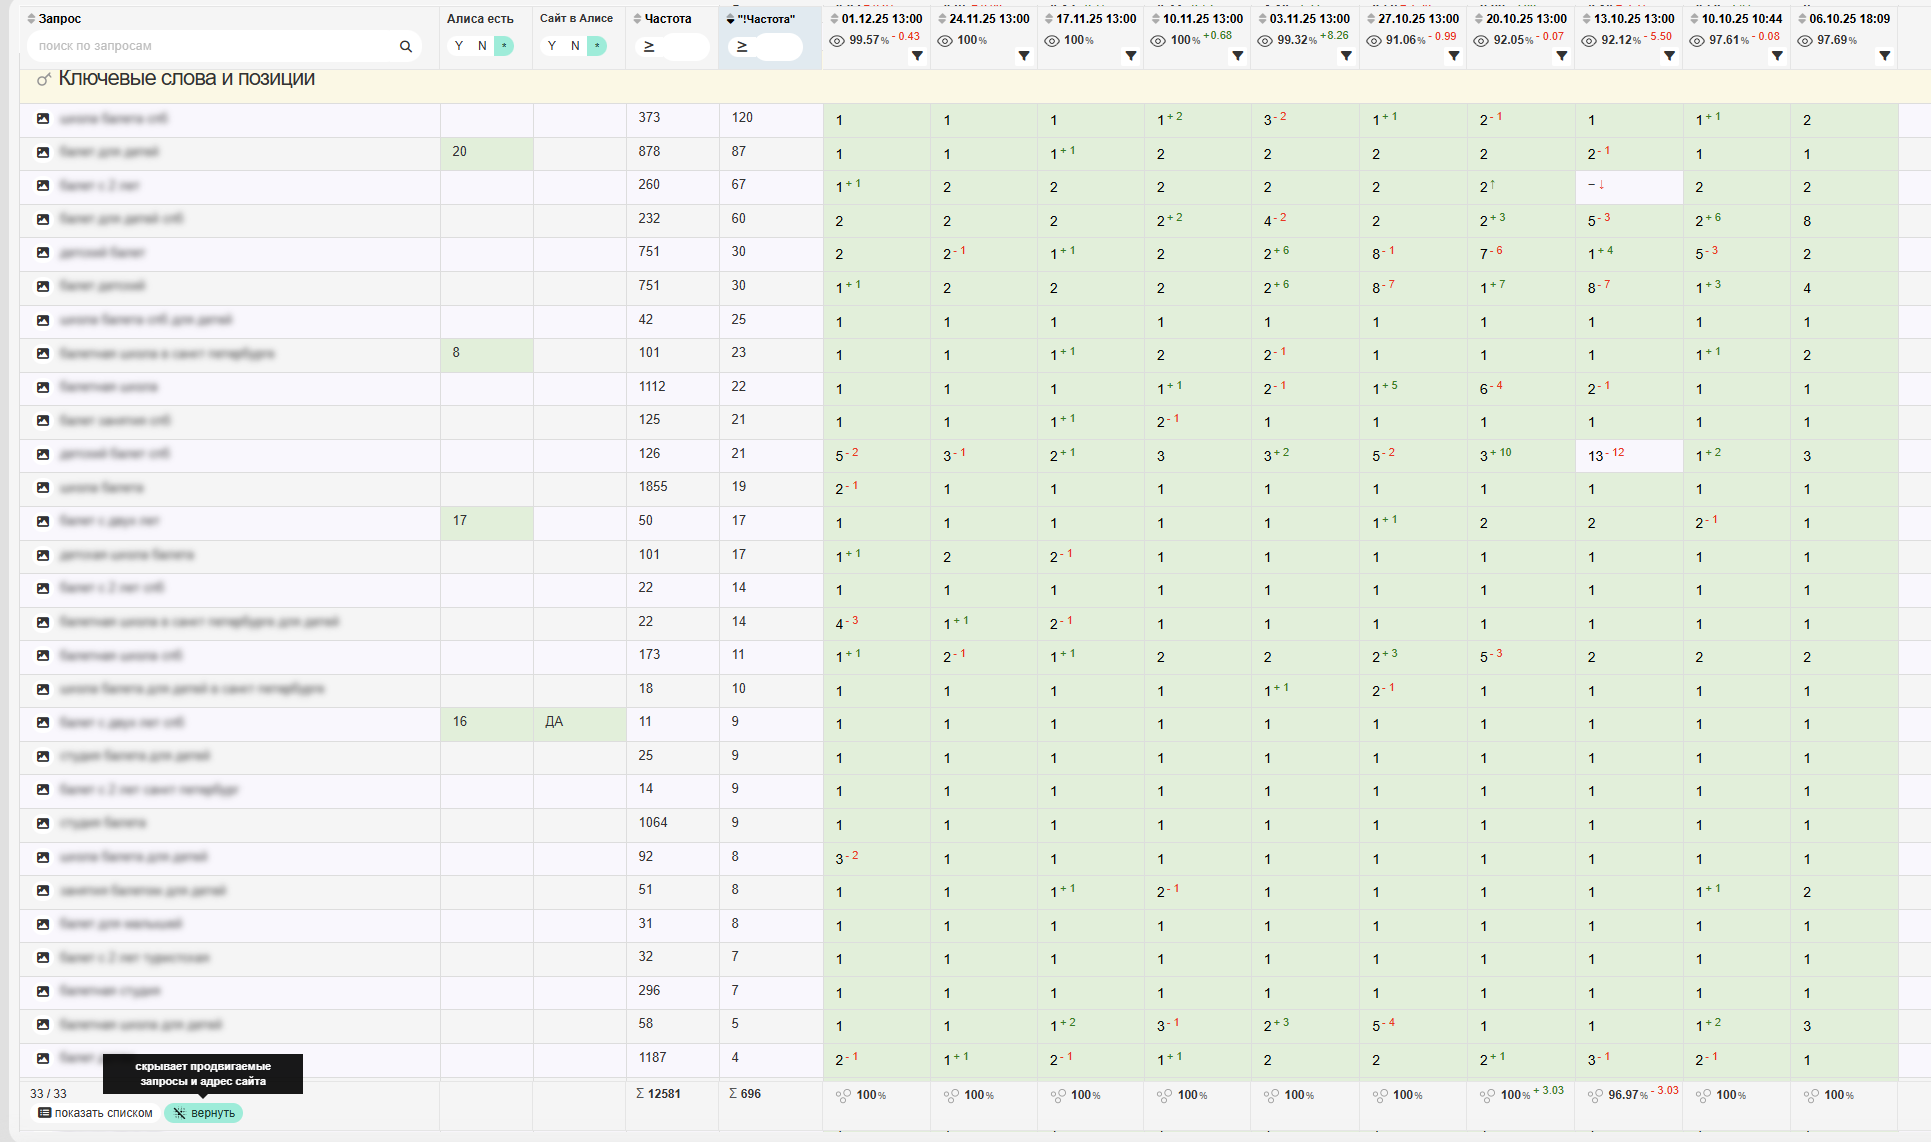Sort by Запрос column header
The height and width of the screenshot is (1142, 1931).
point(59,19)
